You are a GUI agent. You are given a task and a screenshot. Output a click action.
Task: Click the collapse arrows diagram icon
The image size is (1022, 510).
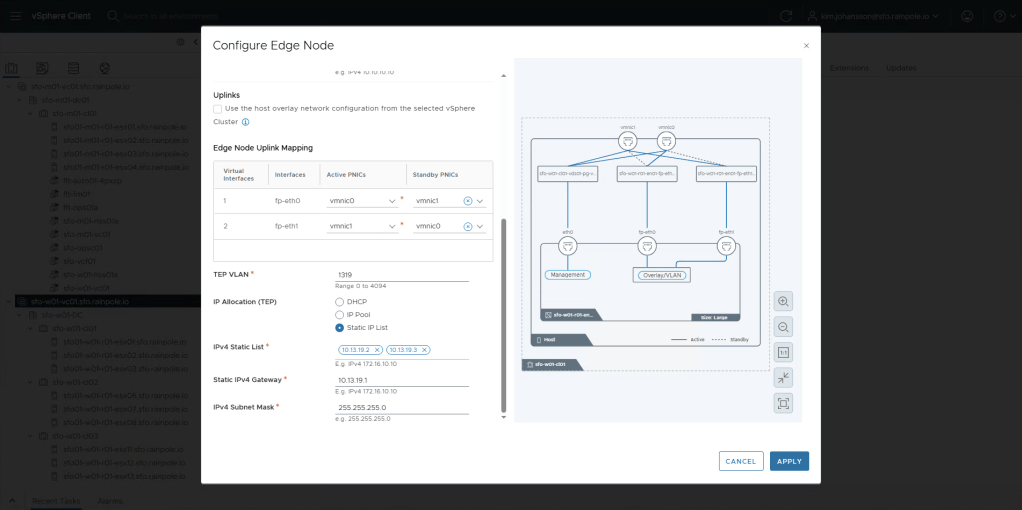[783, 378]
